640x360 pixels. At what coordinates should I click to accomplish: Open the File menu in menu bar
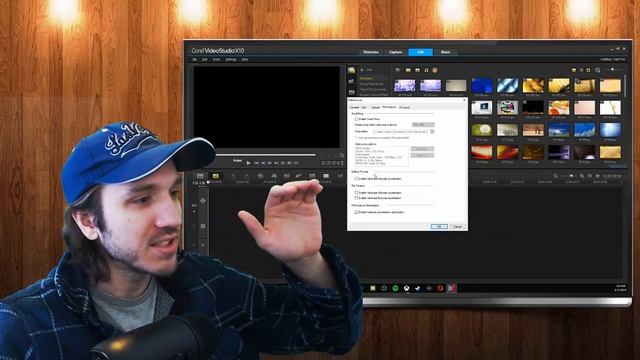pyautogui.click(x=195, y=60)
